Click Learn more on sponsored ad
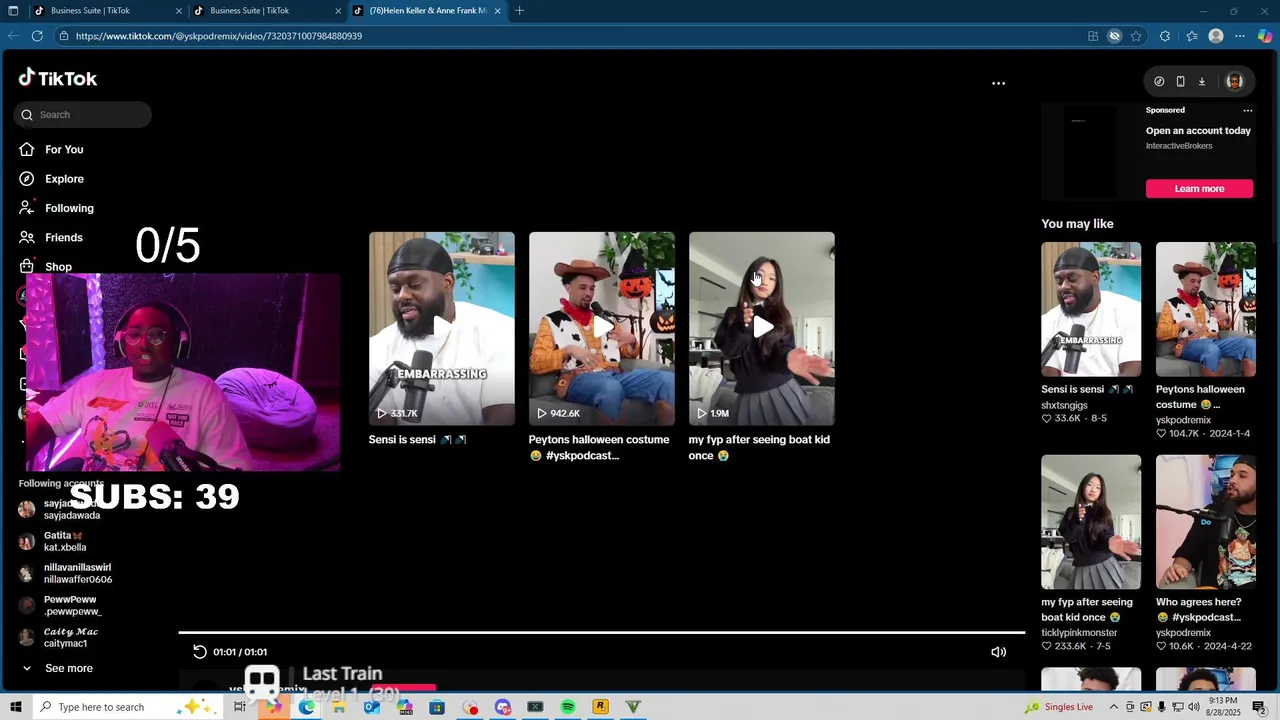This screenshot has width=1280, height=720. (1199, 189)
